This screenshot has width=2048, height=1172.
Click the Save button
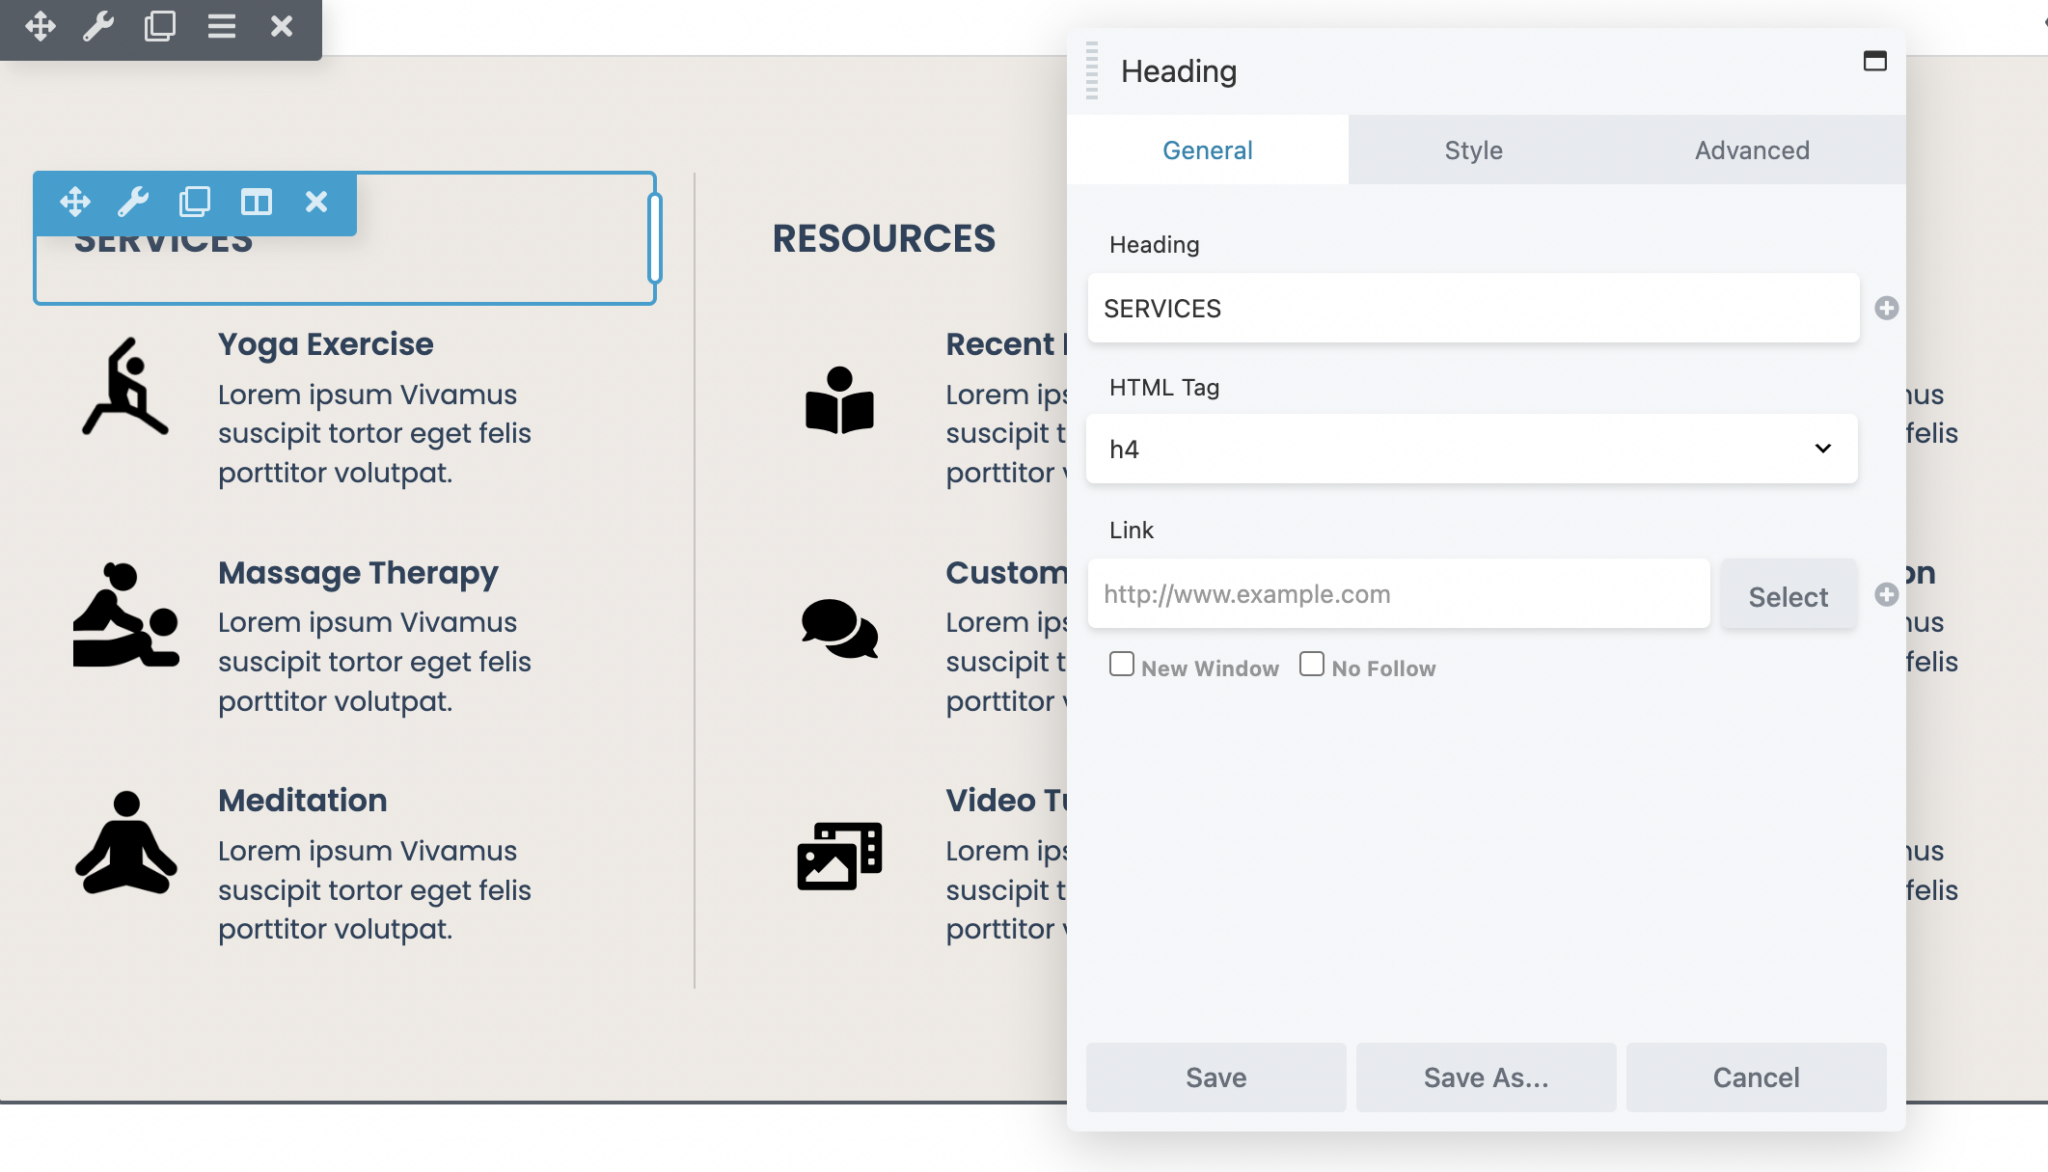point(1215,1078)
